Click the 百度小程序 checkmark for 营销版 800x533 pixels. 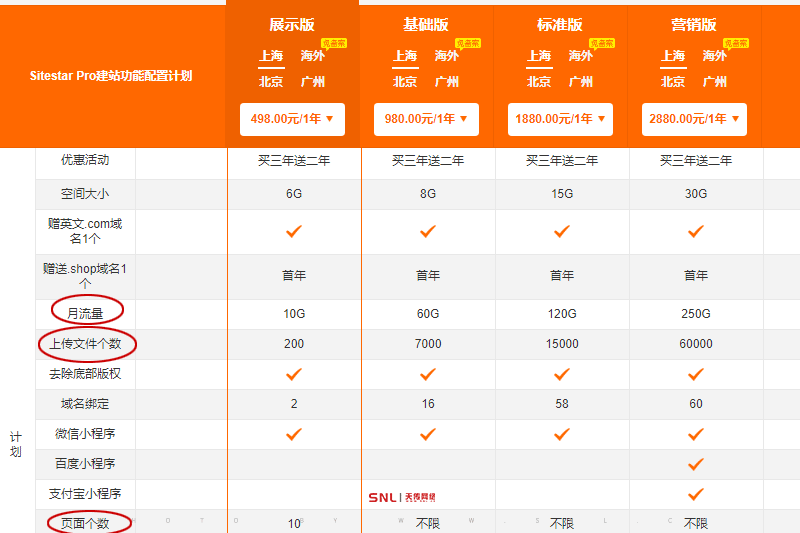[696, 464]
